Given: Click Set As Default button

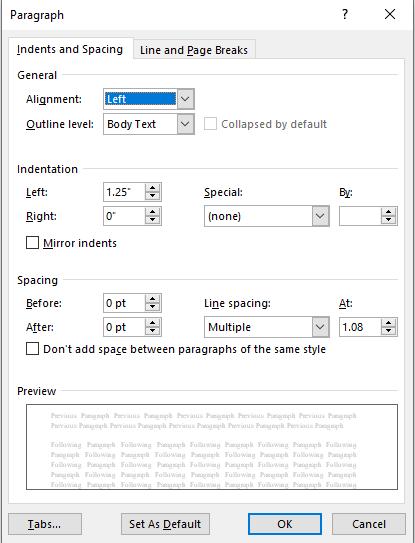Looking at the screenshot, I should tap(165, 524).
